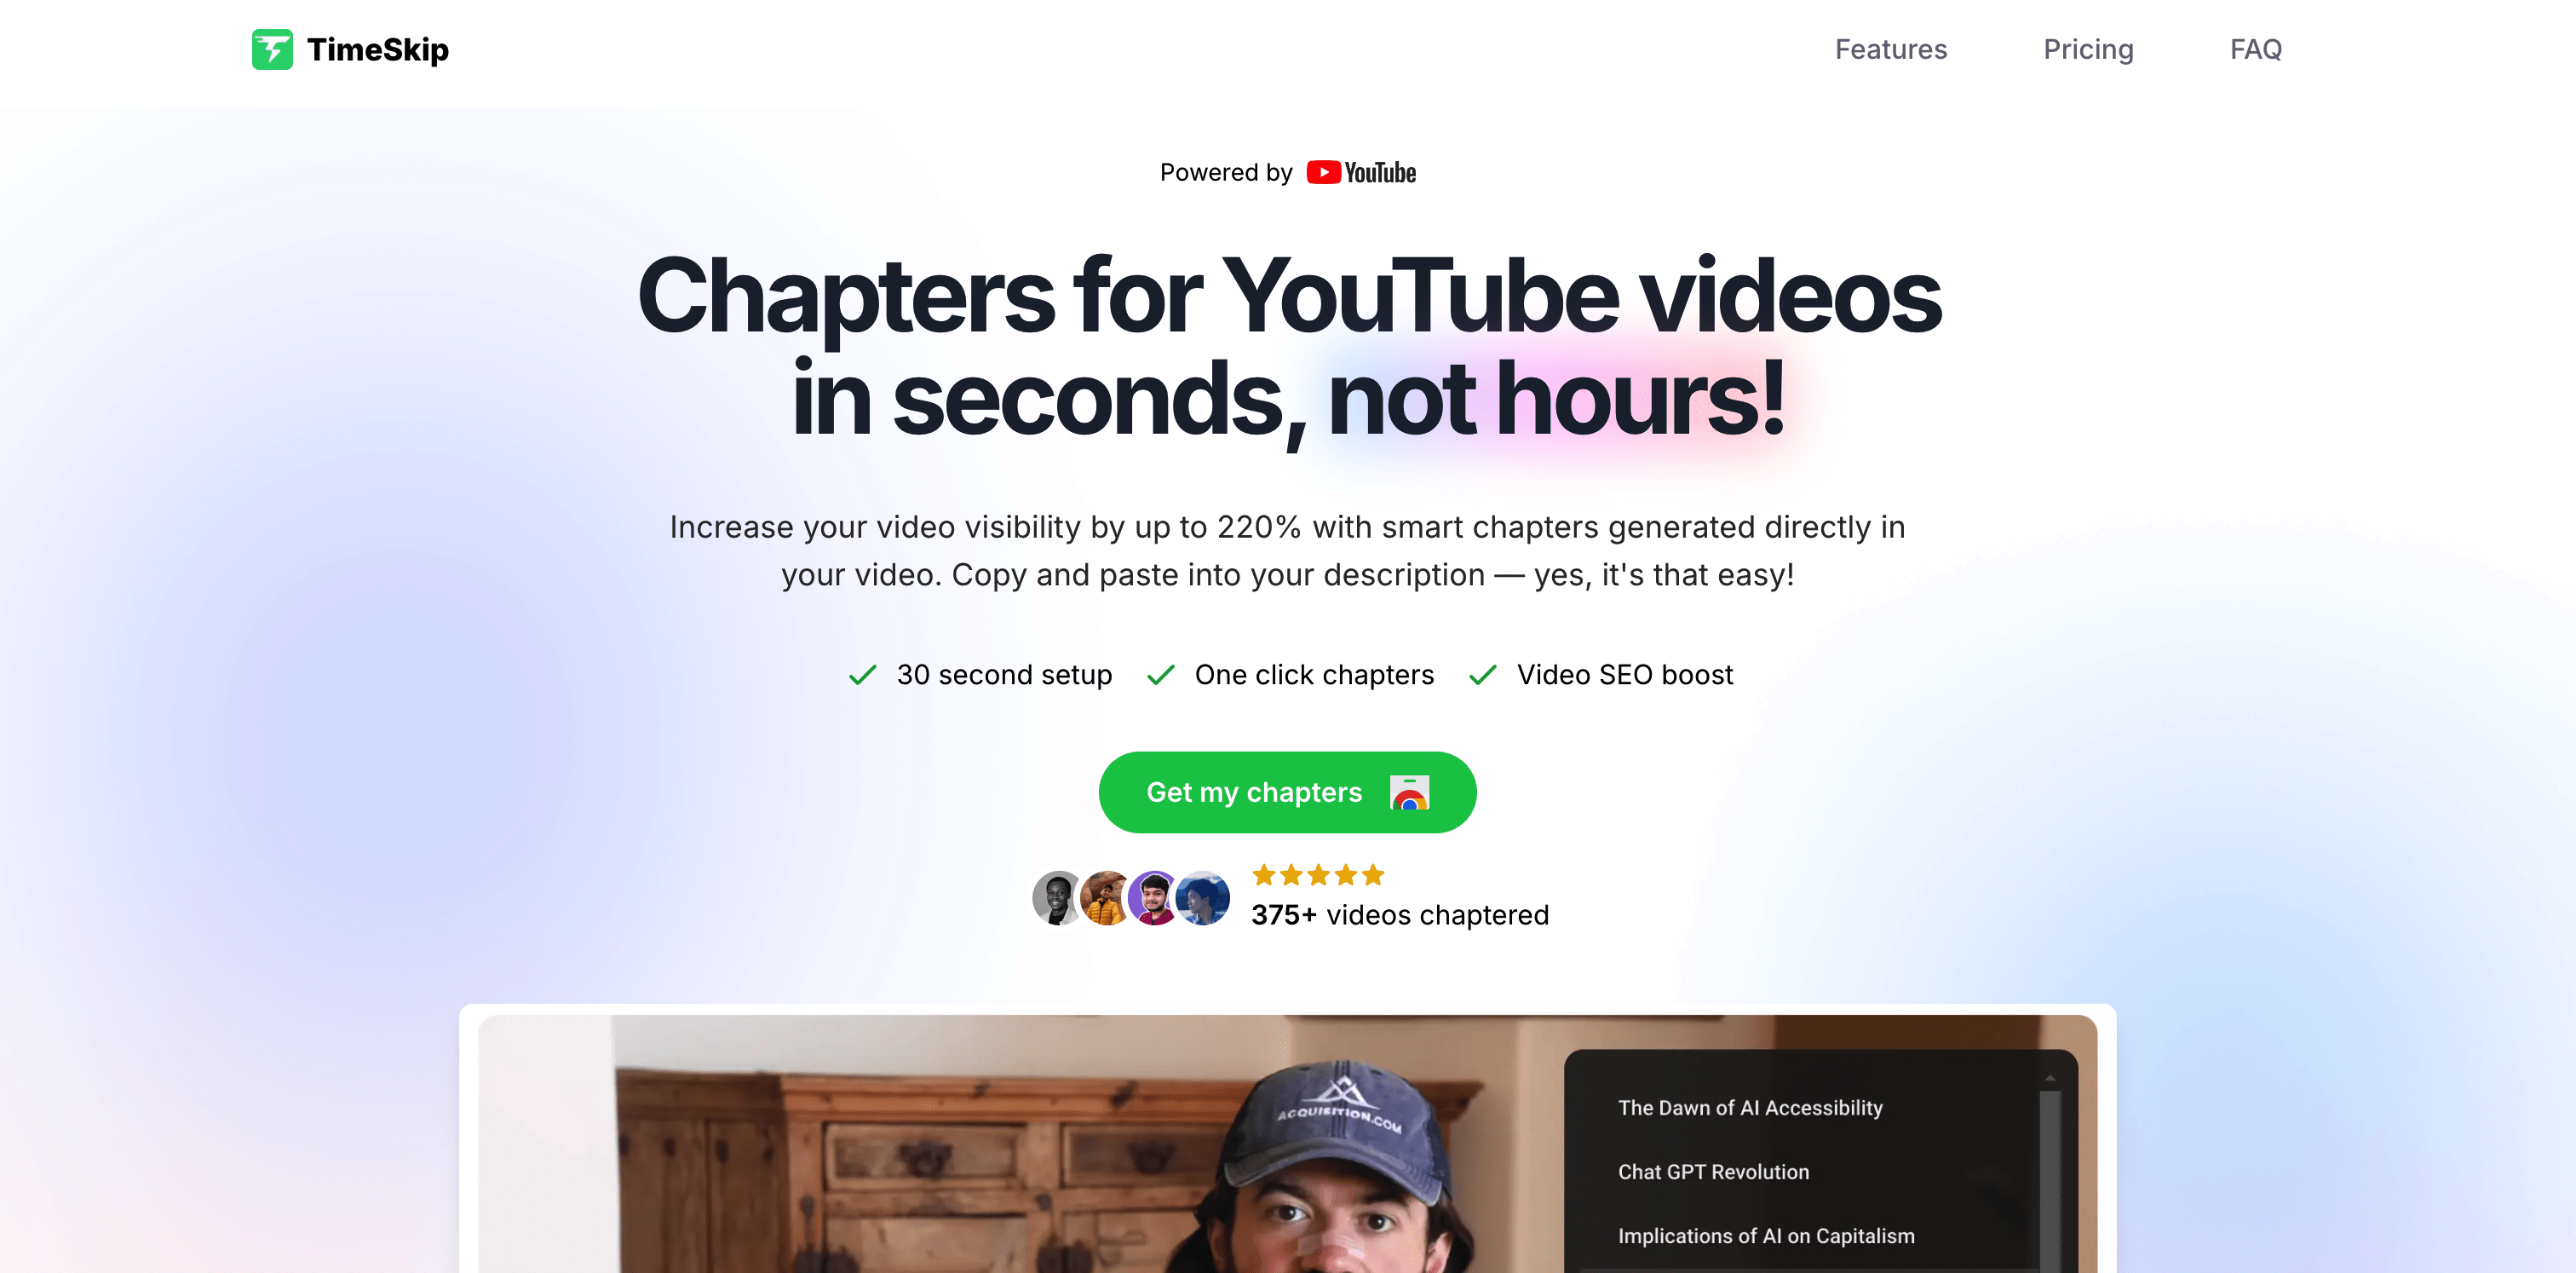Click the checkmark beside 30 second setup
The height and width of the screenshot is (1273, 2576).
pos(863,675)
